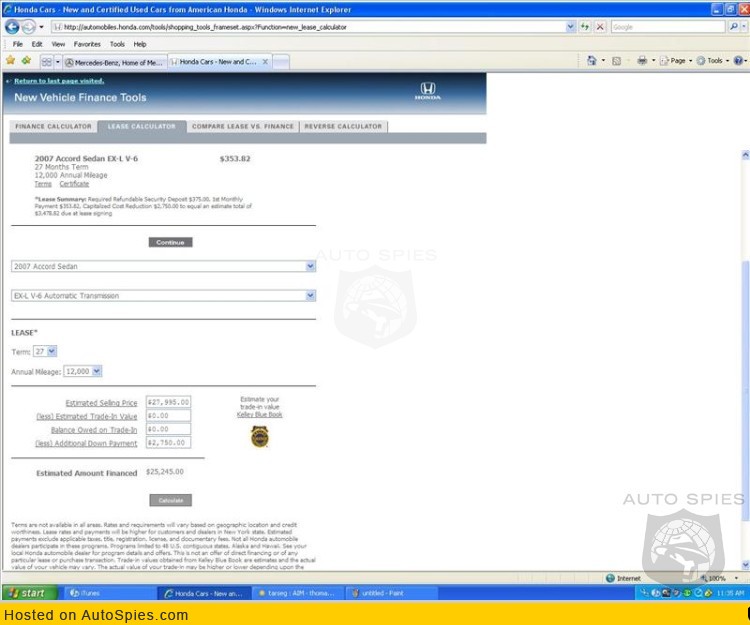Image resolution: width=750 pixels, height=625 pixels.
Task: Edit the Additional Down Payment field
Action: tap(168, 442)
